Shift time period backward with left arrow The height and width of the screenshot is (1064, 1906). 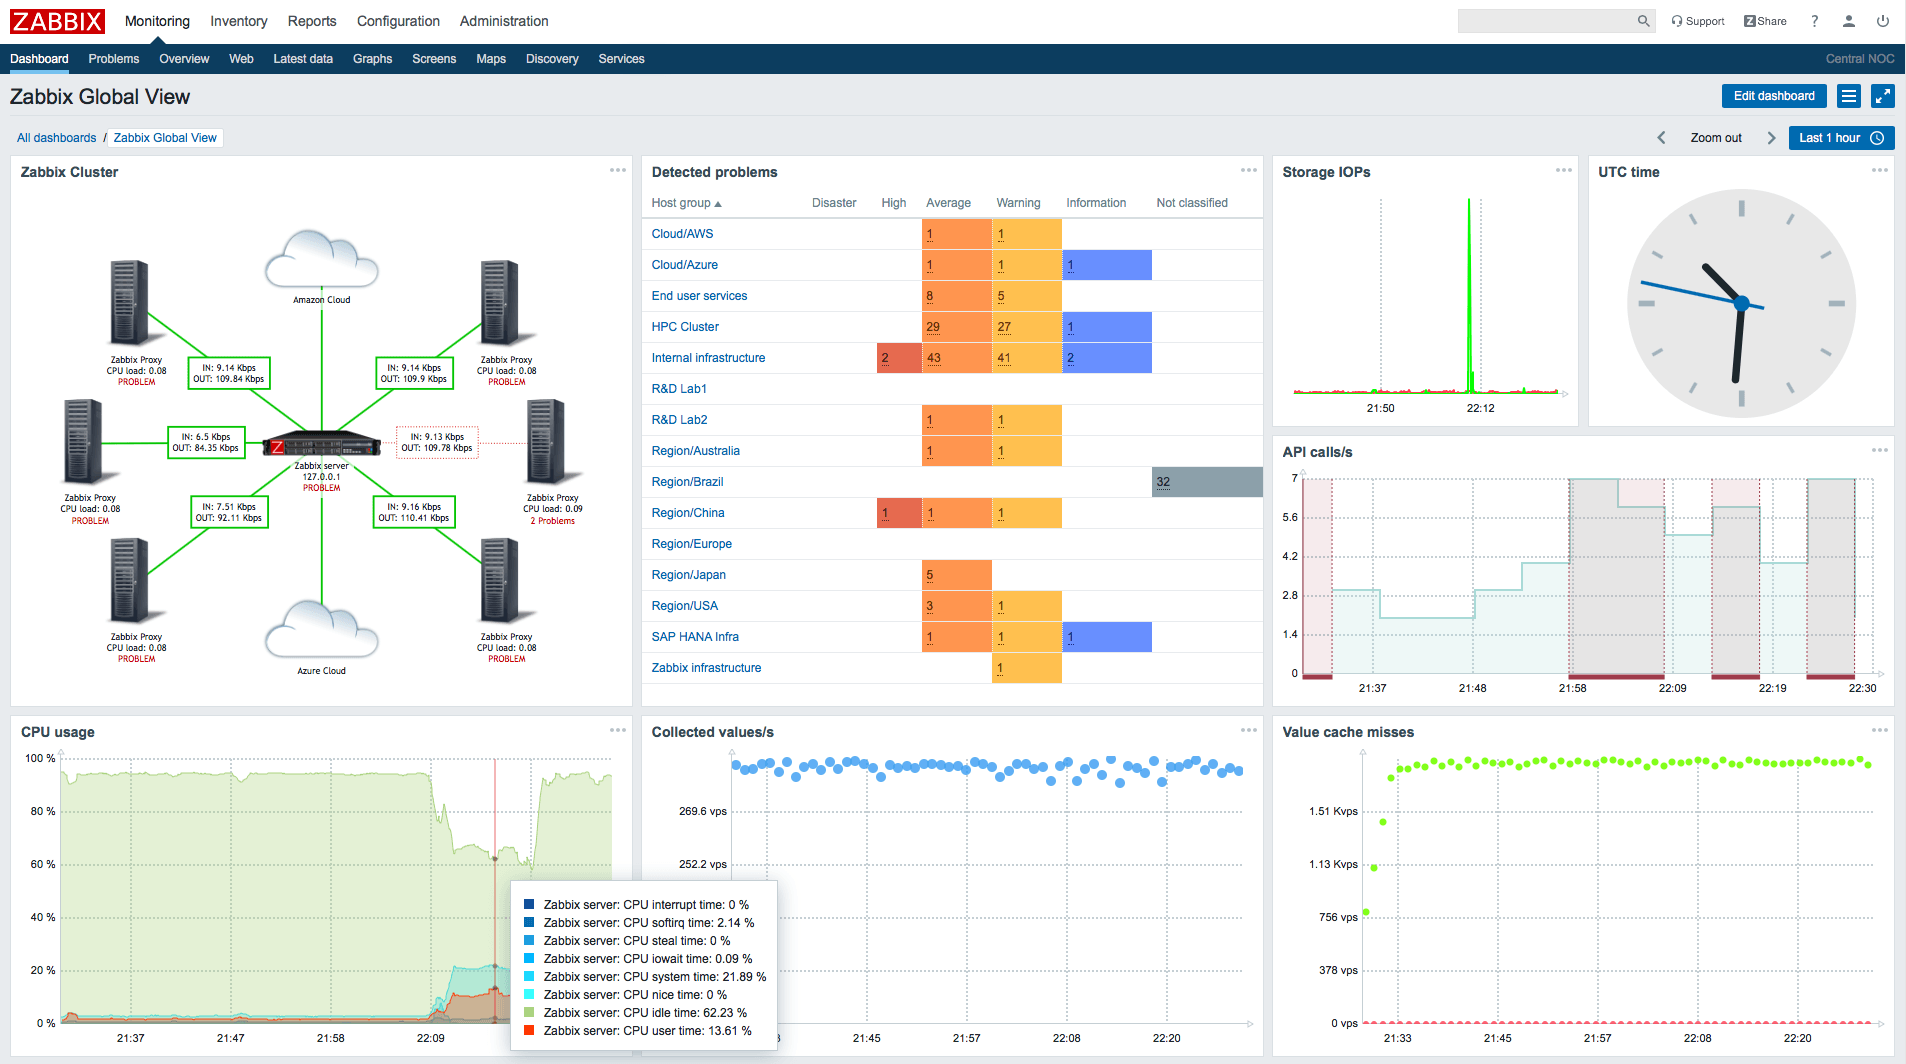pos(1661,138)
